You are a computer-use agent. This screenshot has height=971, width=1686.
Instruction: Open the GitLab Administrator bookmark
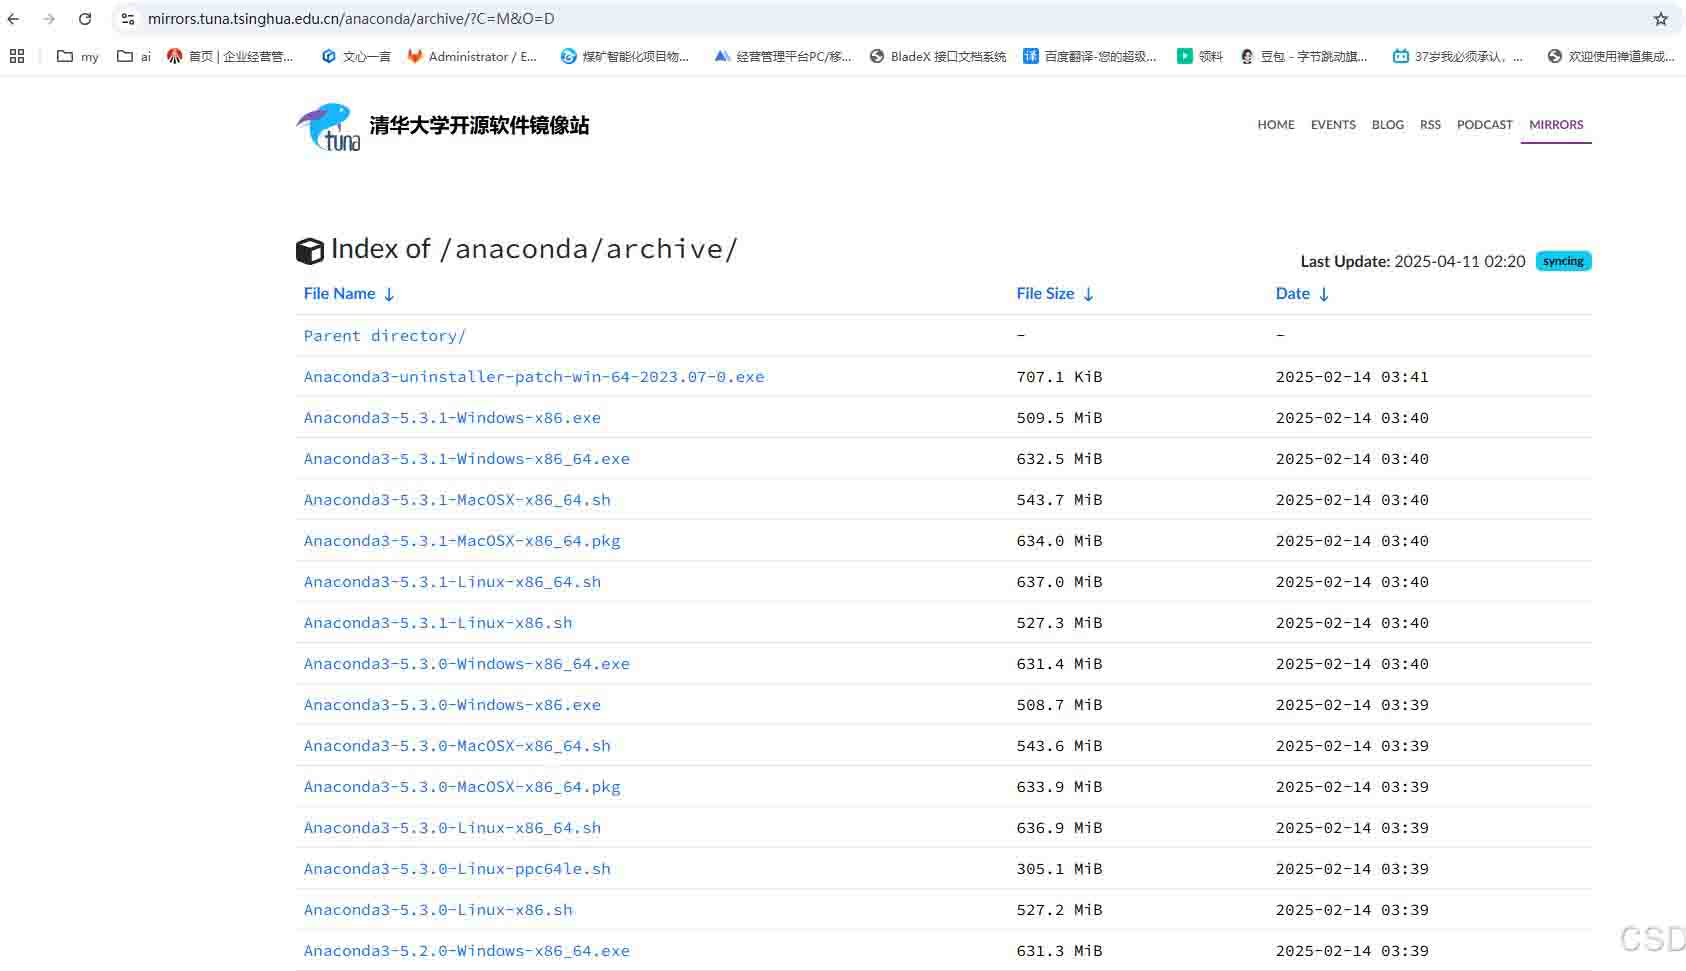pos(472,56)
